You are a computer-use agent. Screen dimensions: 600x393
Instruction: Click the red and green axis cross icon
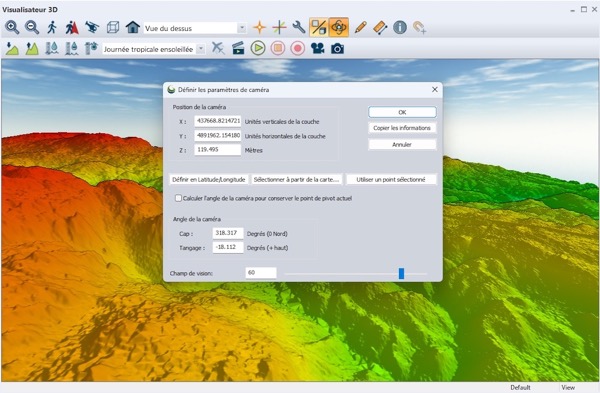279,28
